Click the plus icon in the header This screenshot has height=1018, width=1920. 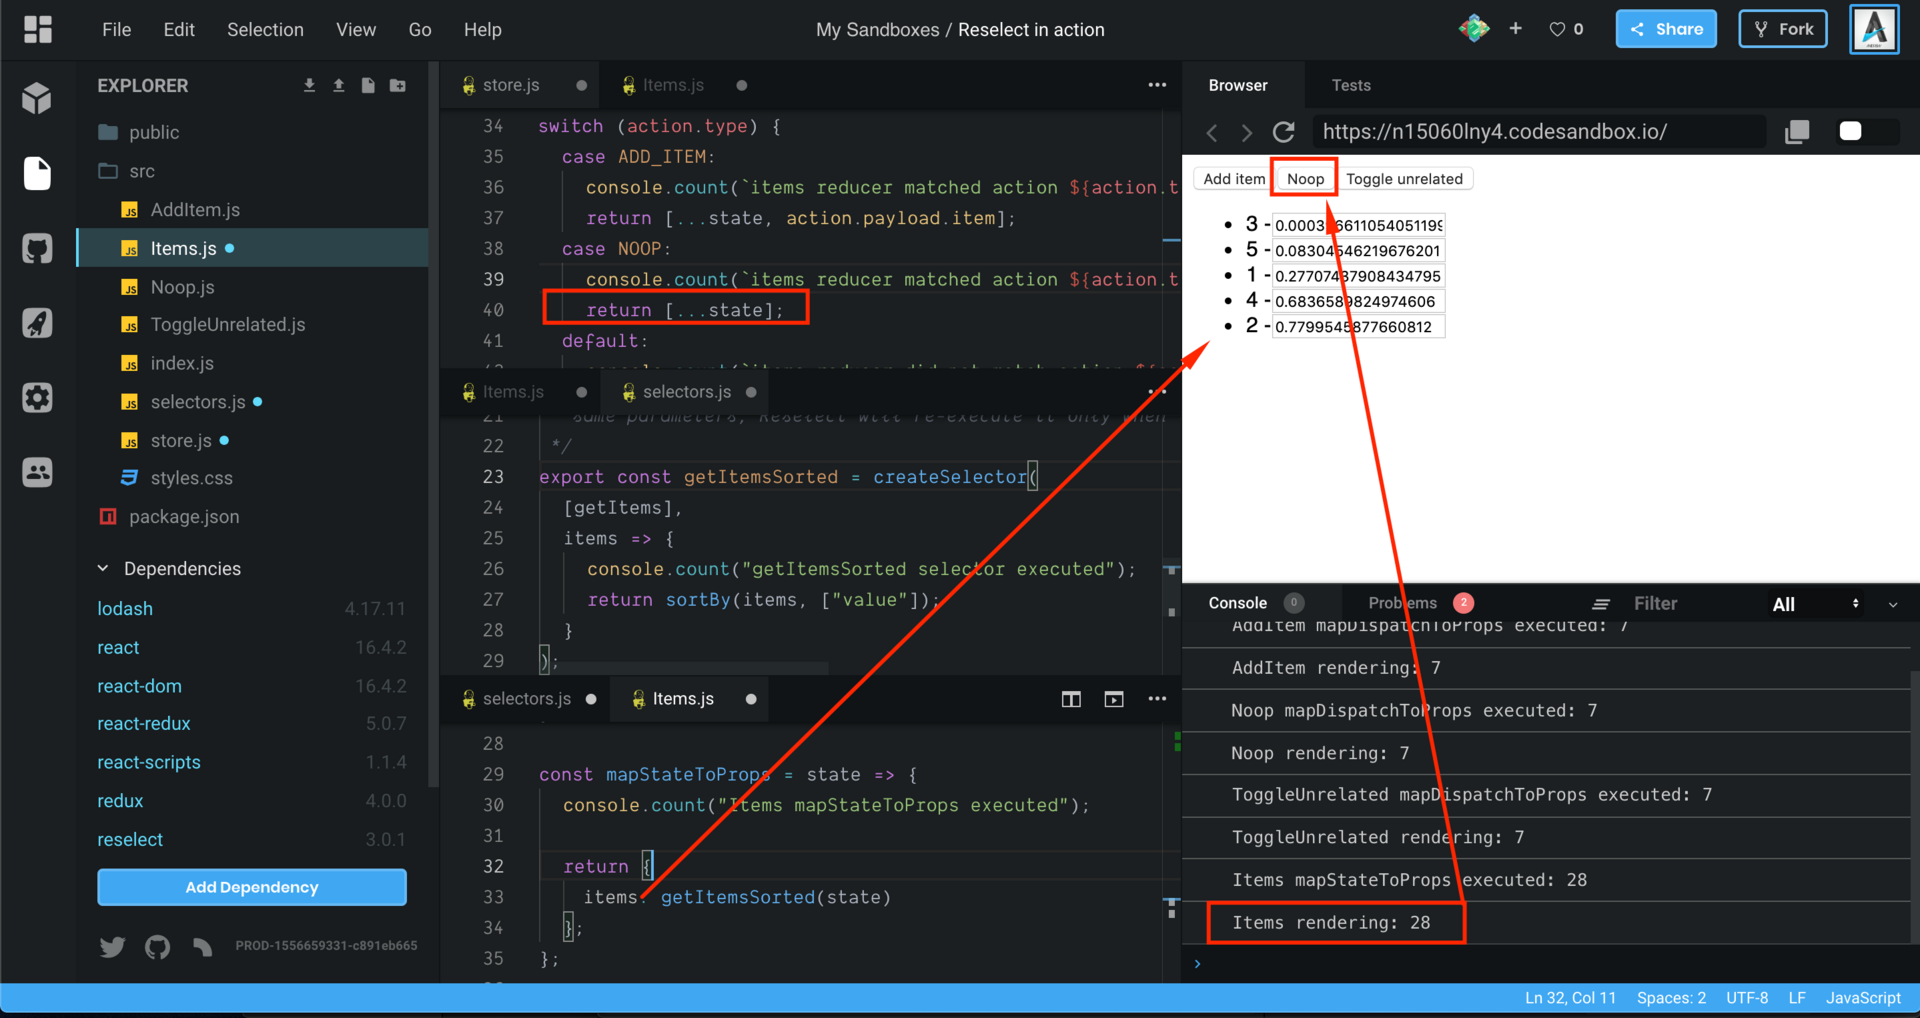(1516, 29)
